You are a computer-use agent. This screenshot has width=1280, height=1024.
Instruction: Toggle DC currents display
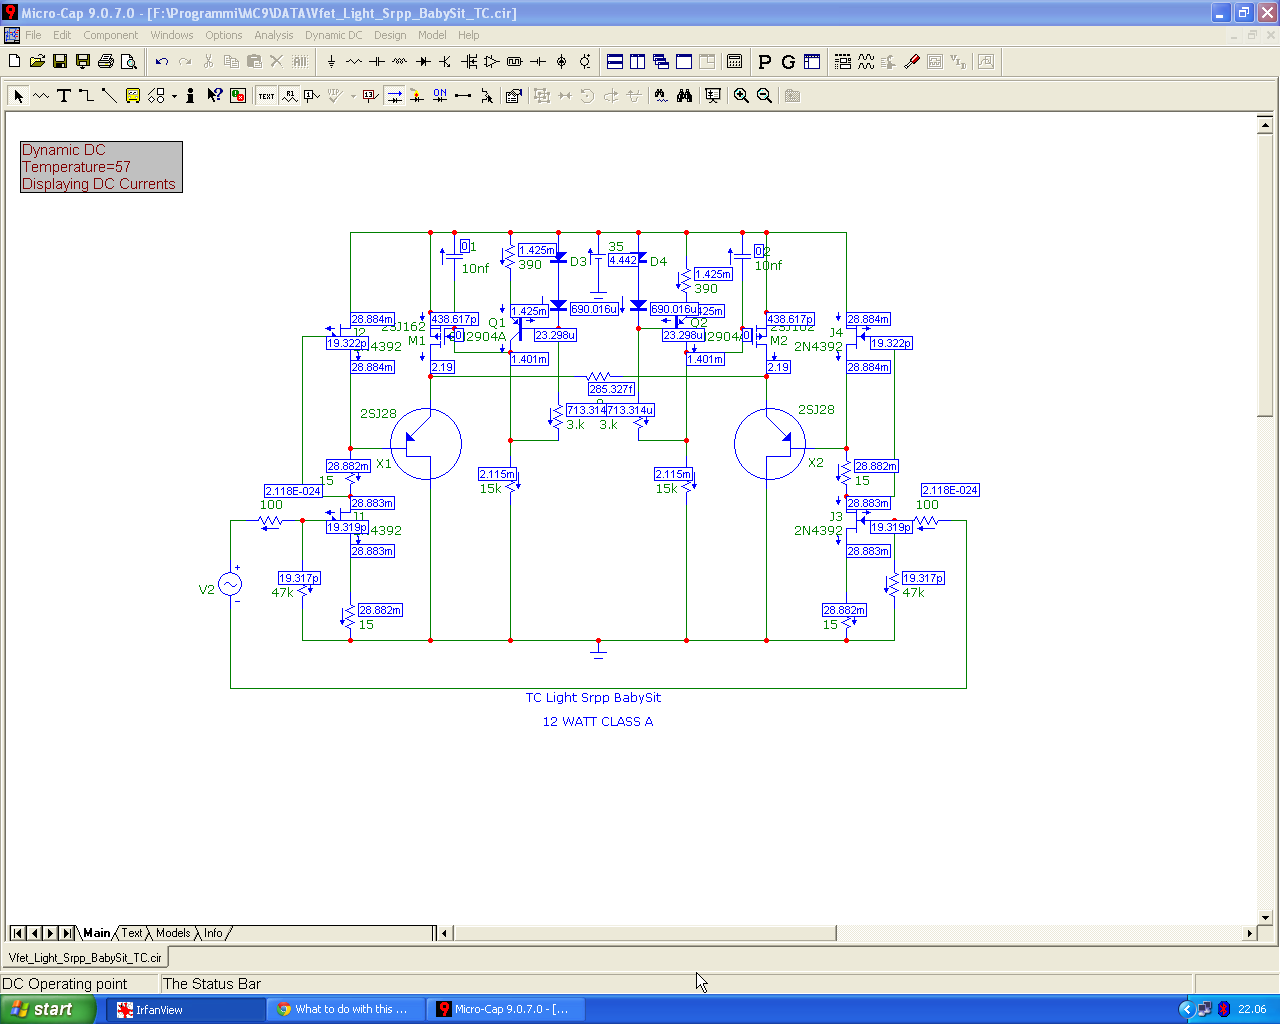394,96
